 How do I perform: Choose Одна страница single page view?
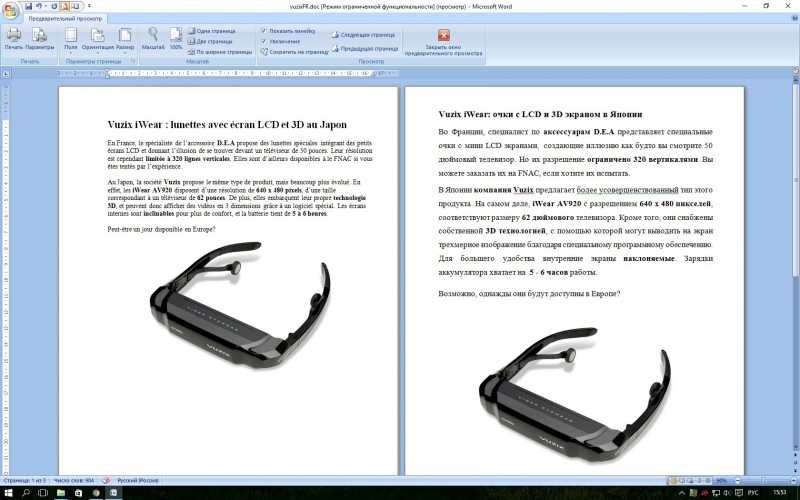point(211,31)
